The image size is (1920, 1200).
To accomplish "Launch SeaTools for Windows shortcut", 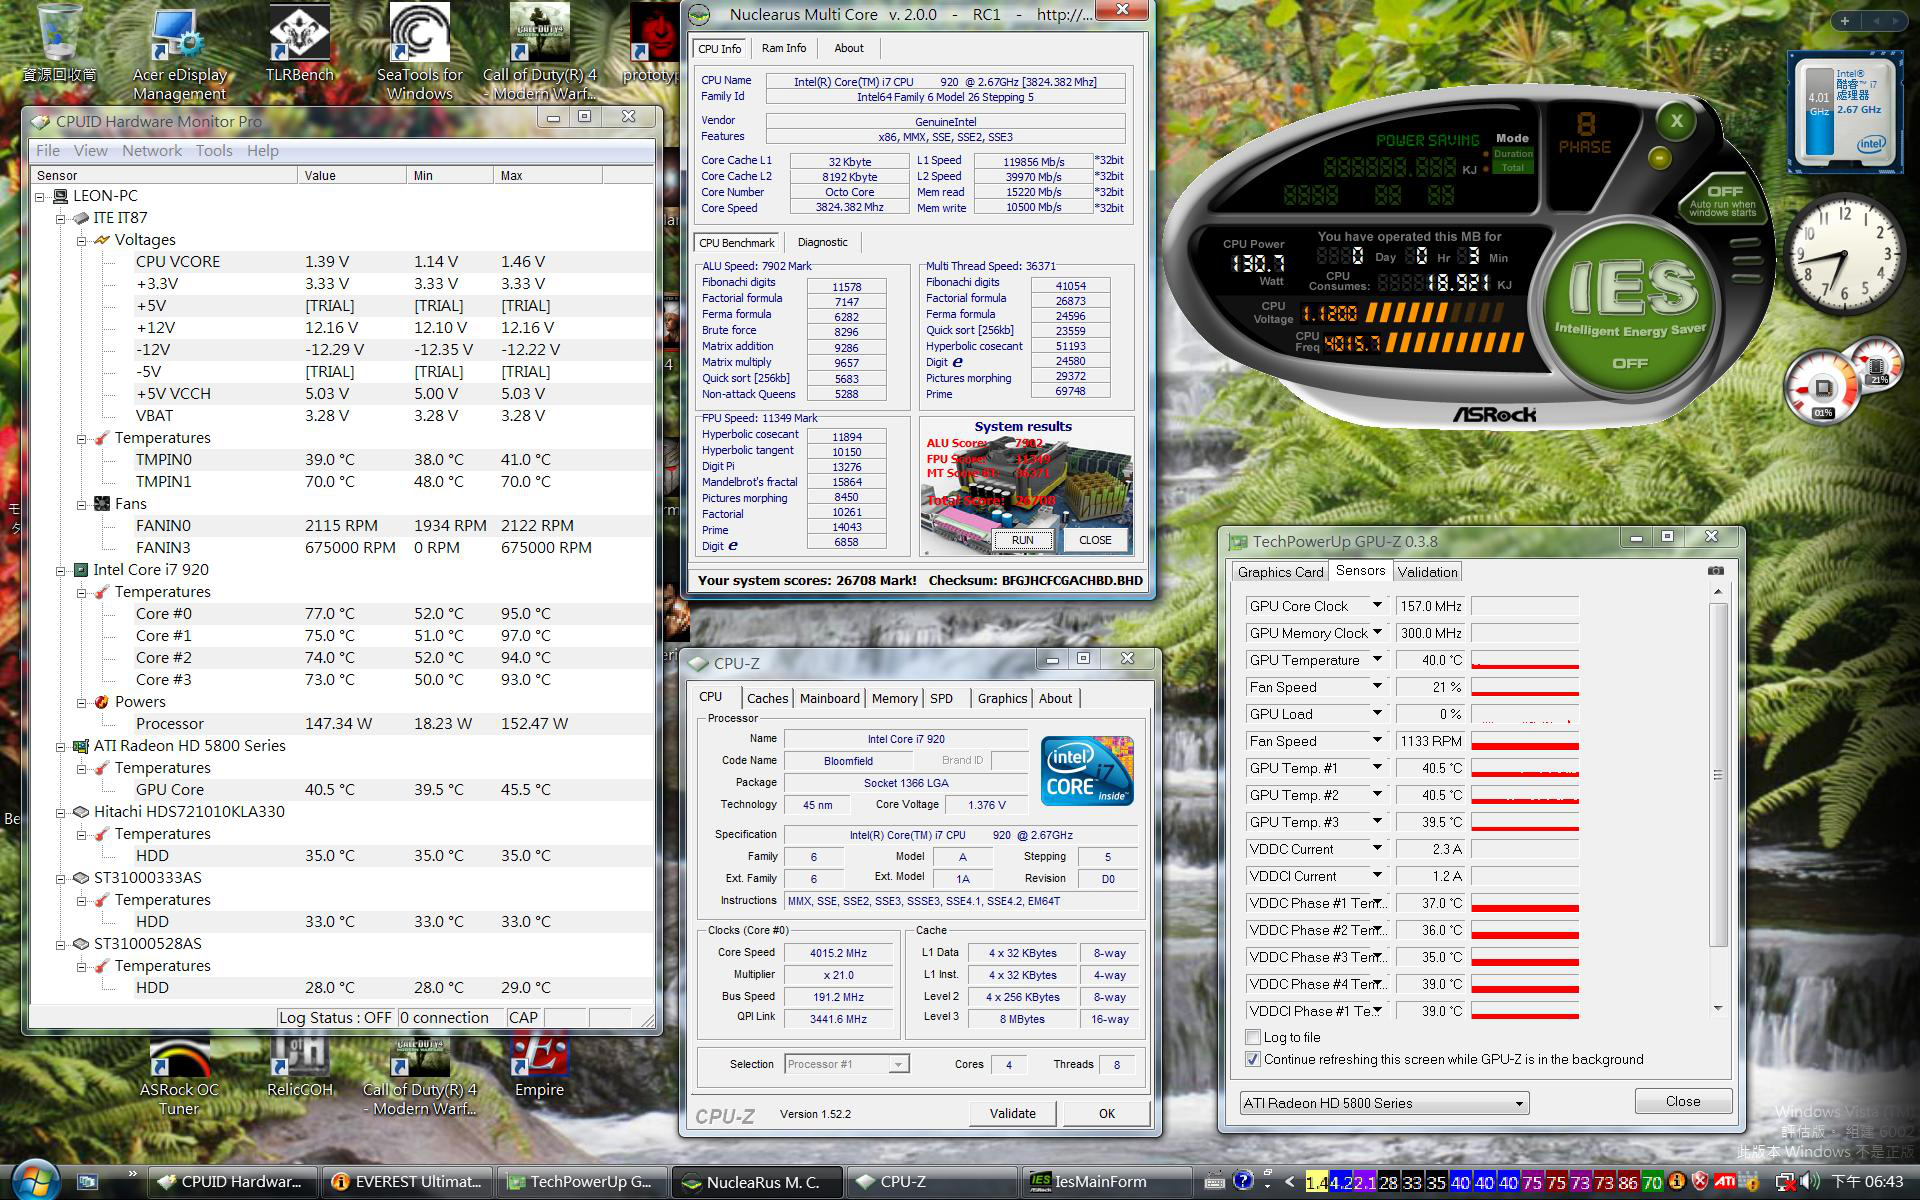I will 419,52.
